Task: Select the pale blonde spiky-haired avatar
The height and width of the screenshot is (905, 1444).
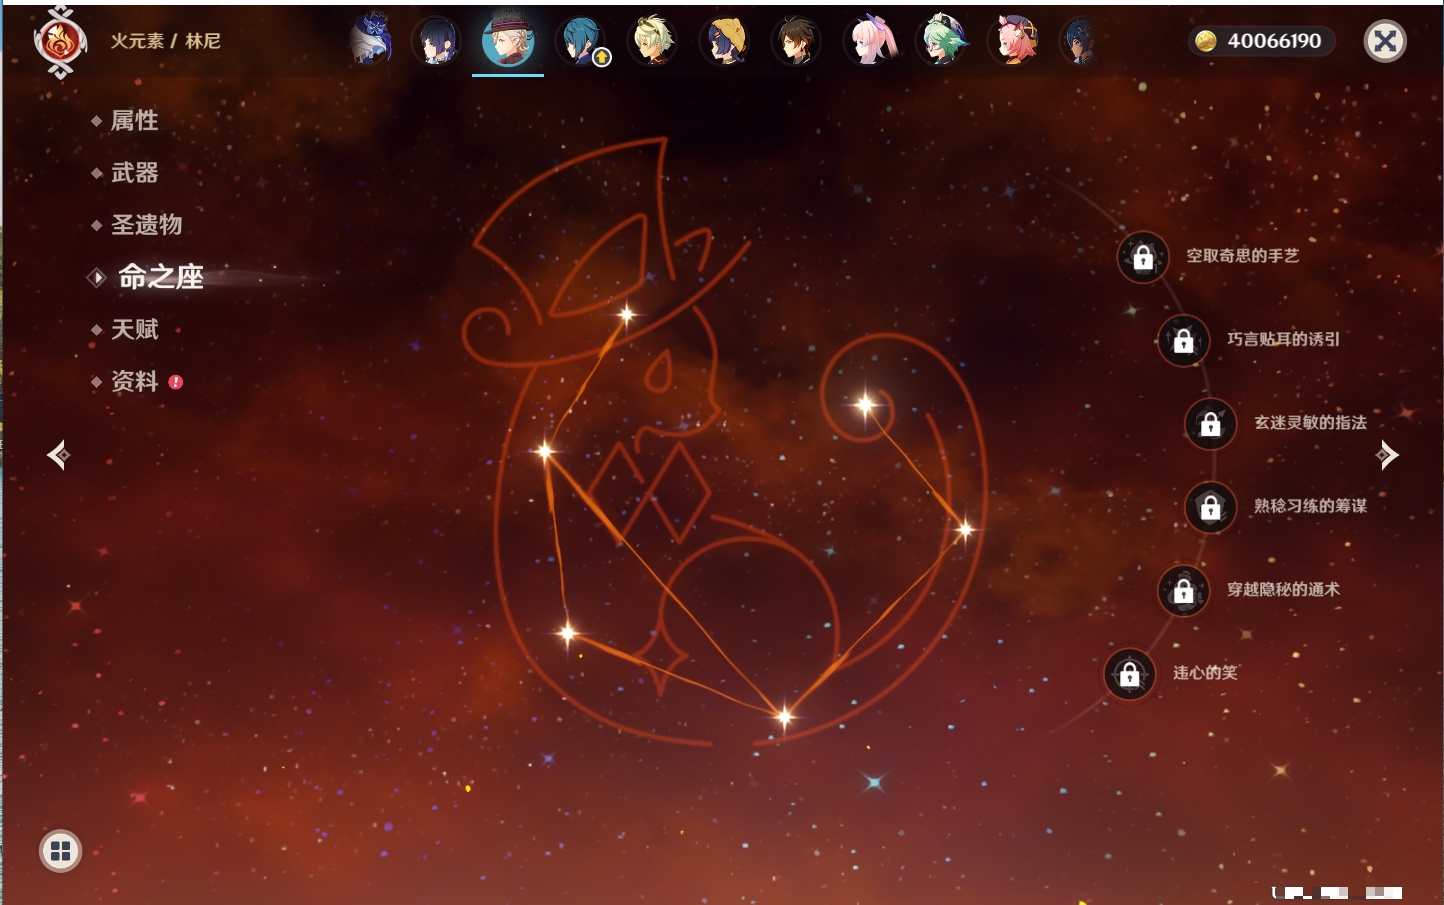Action: tap(653, 41)
